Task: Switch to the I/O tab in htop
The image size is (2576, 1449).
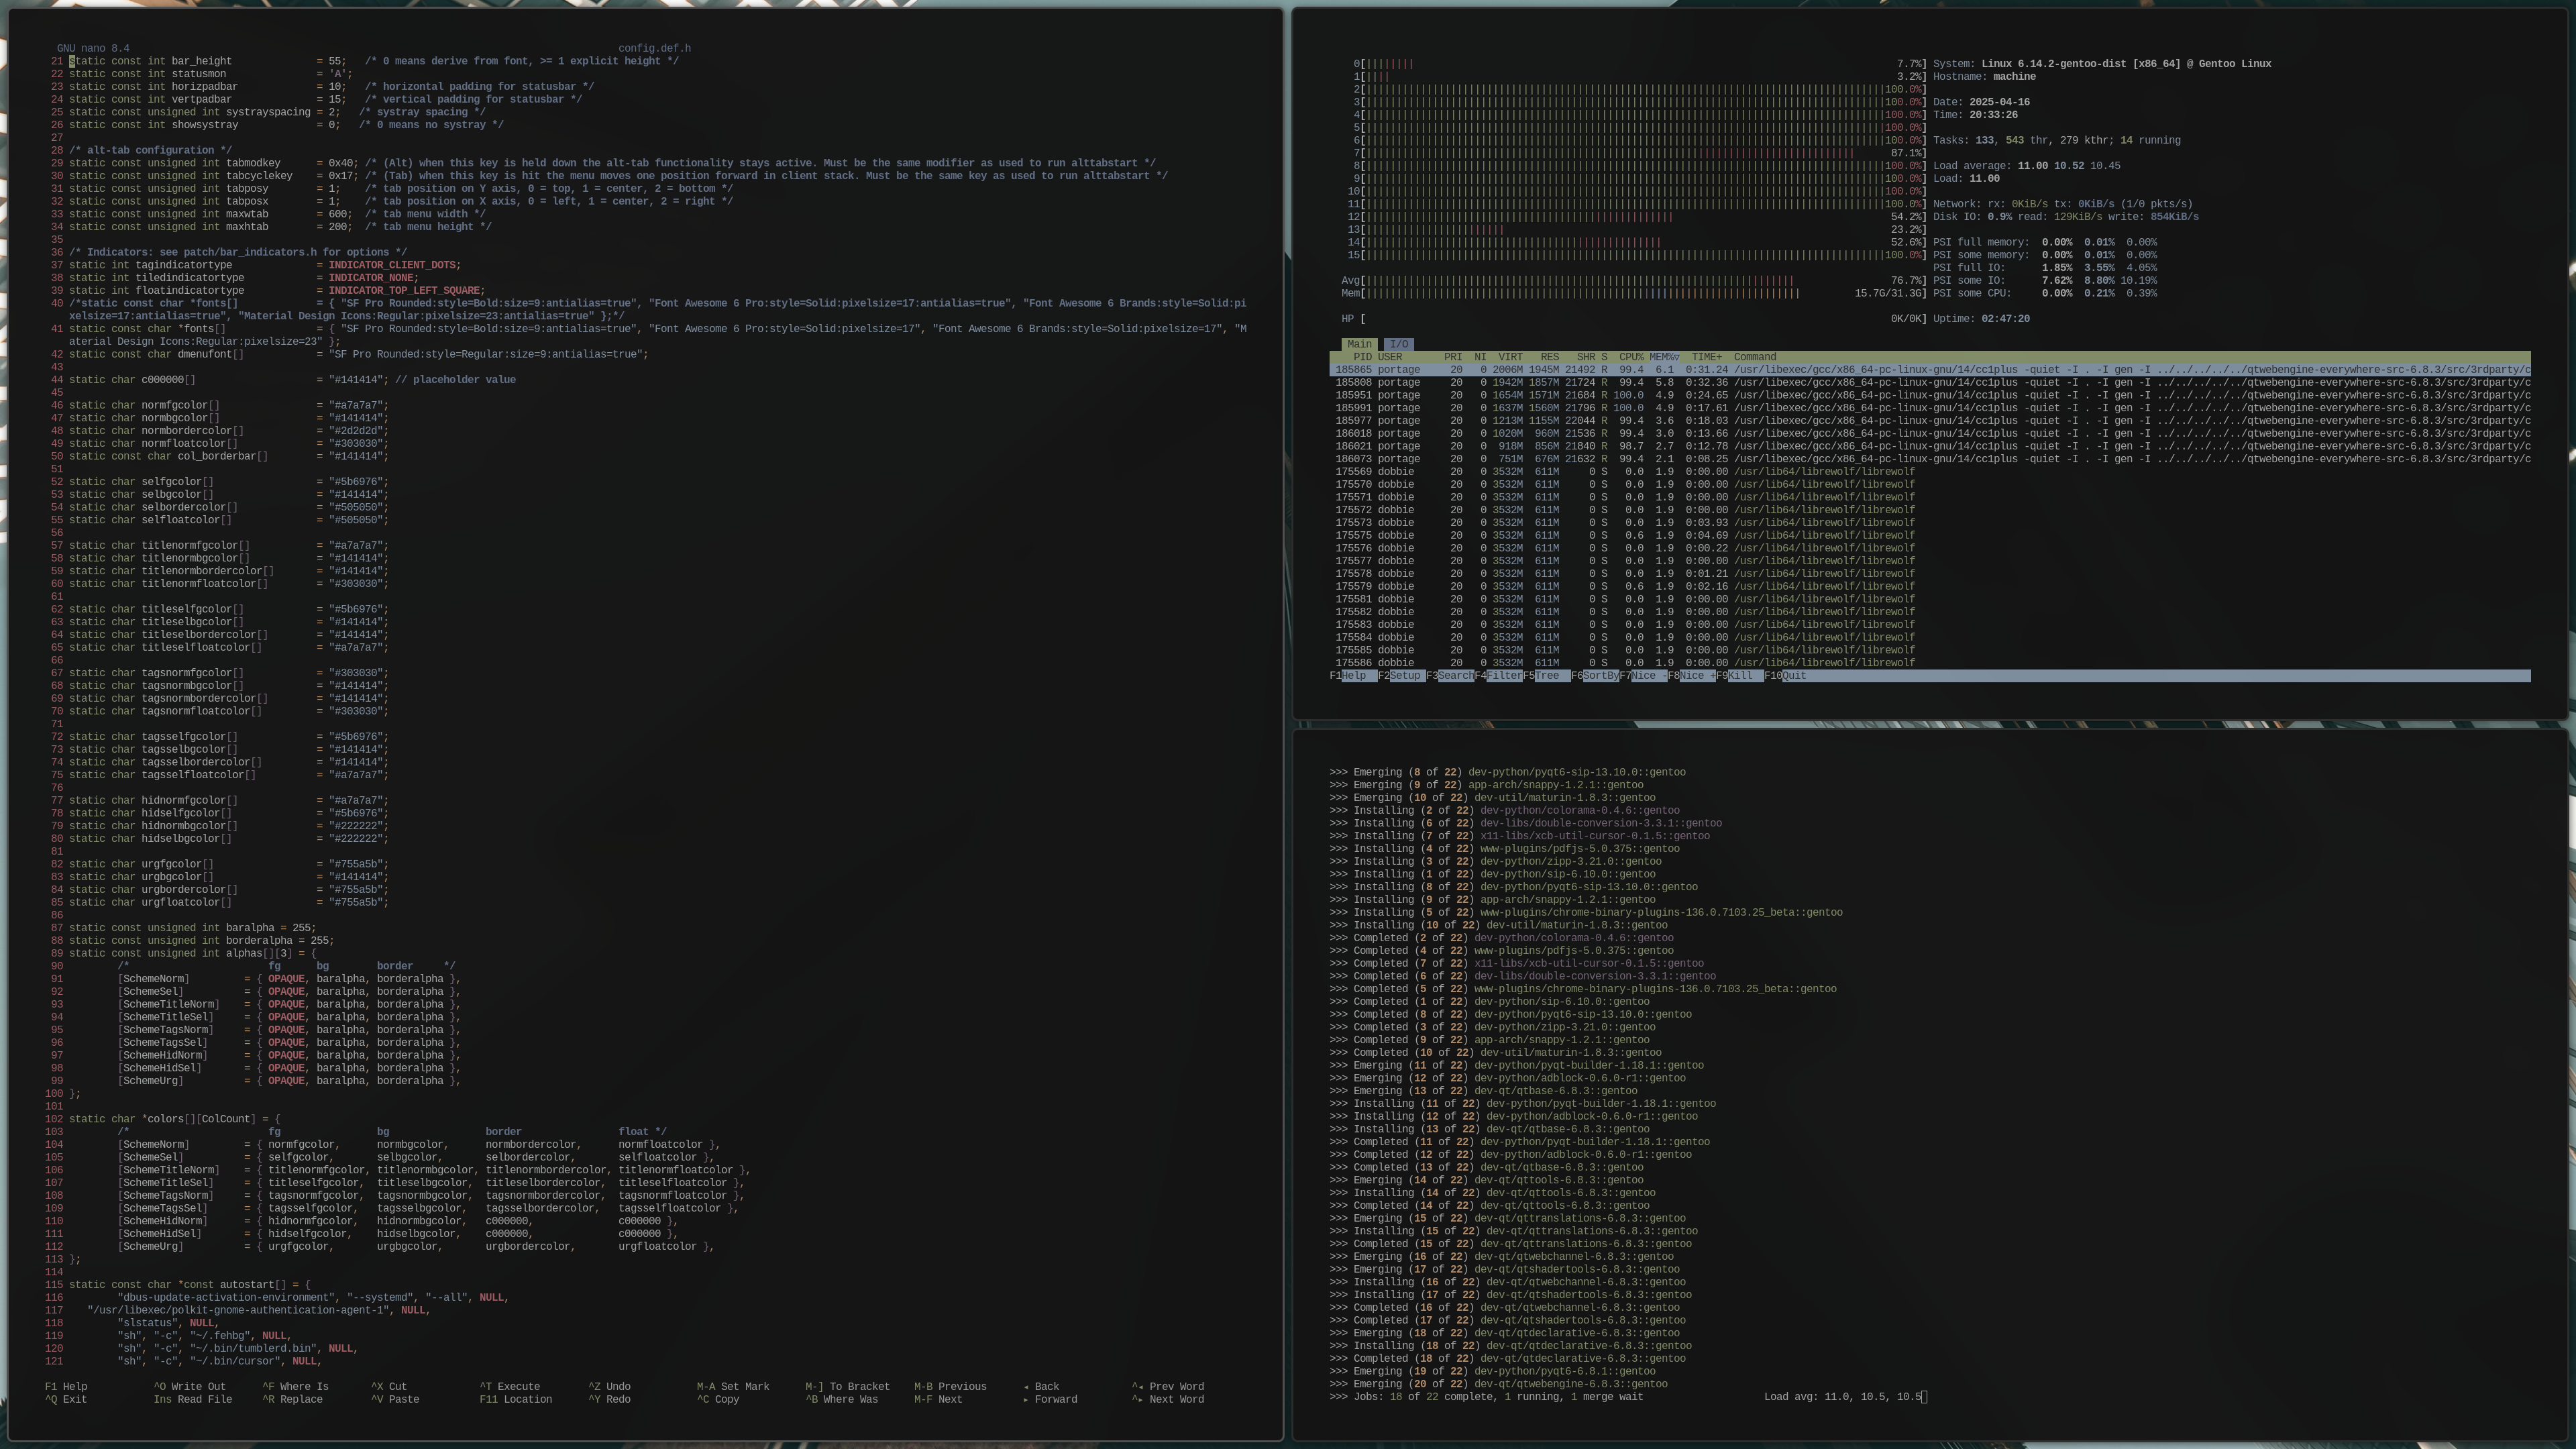Action: coord(1398,344)
